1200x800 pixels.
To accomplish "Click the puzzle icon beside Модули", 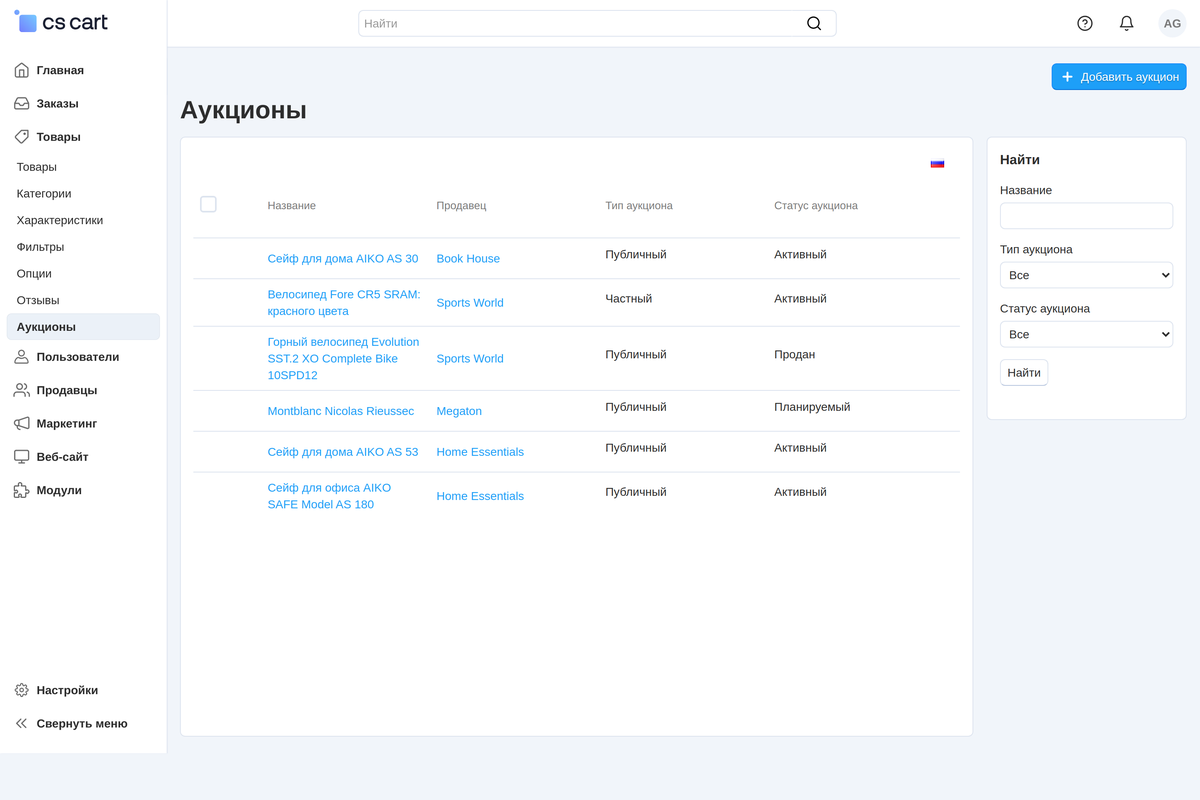I will 22,490.
